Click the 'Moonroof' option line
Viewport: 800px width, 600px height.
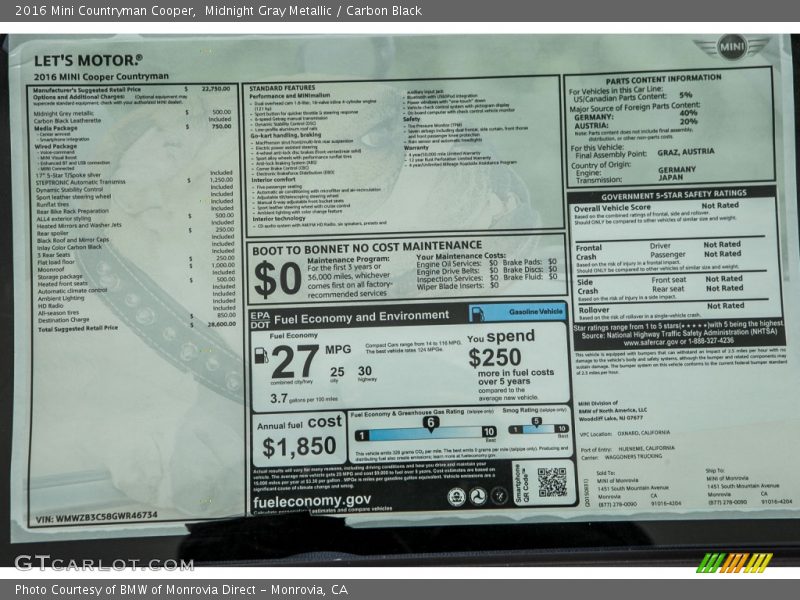(x=51, y=269)
